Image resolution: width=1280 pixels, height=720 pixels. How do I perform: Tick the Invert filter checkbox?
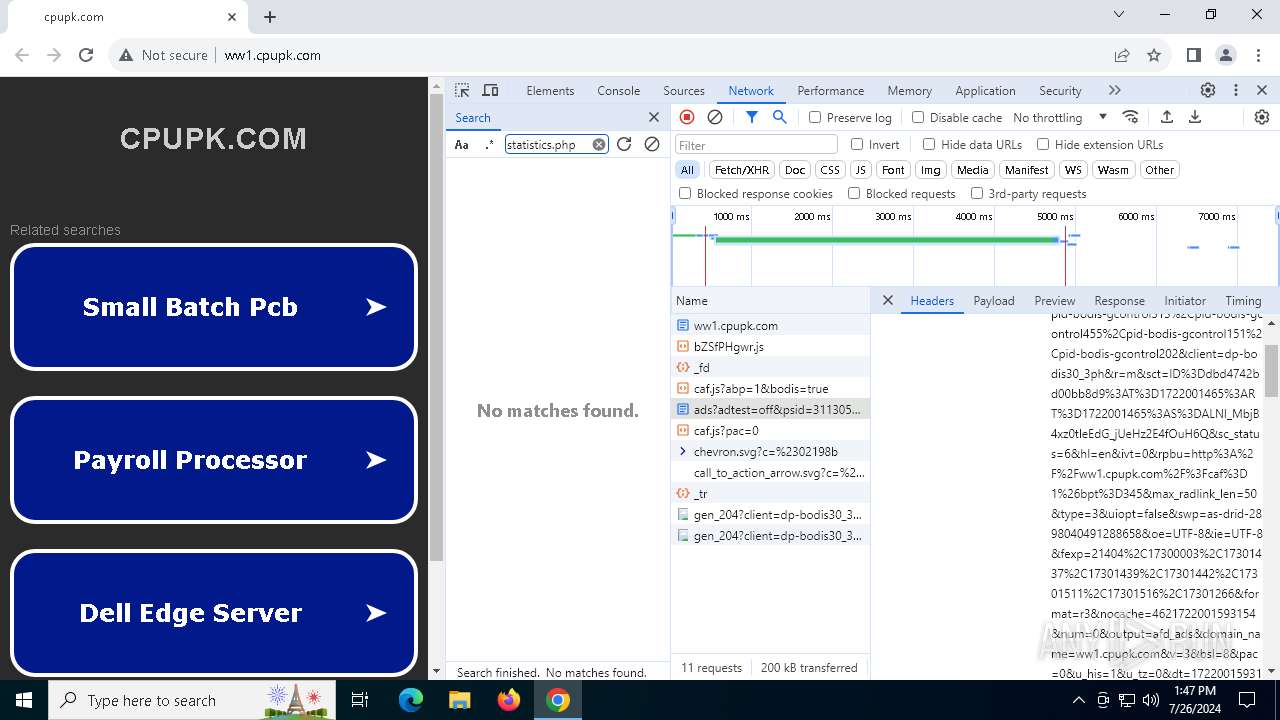click(857, 145)
